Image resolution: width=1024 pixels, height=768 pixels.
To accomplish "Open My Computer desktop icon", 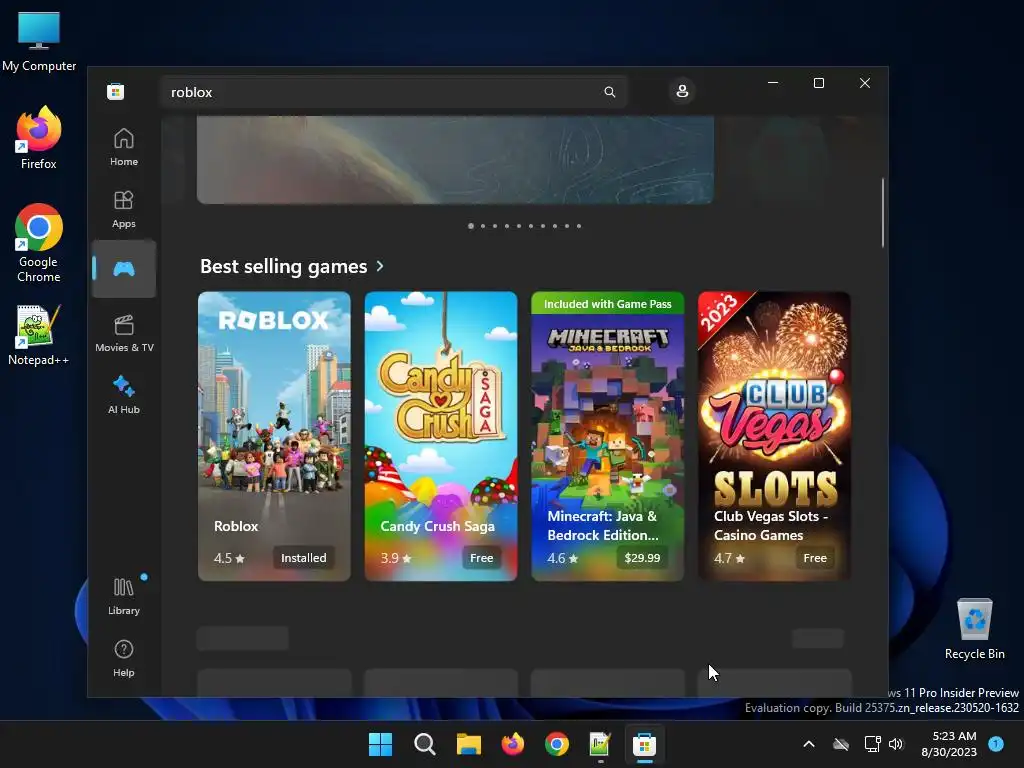I will point(39,42).
